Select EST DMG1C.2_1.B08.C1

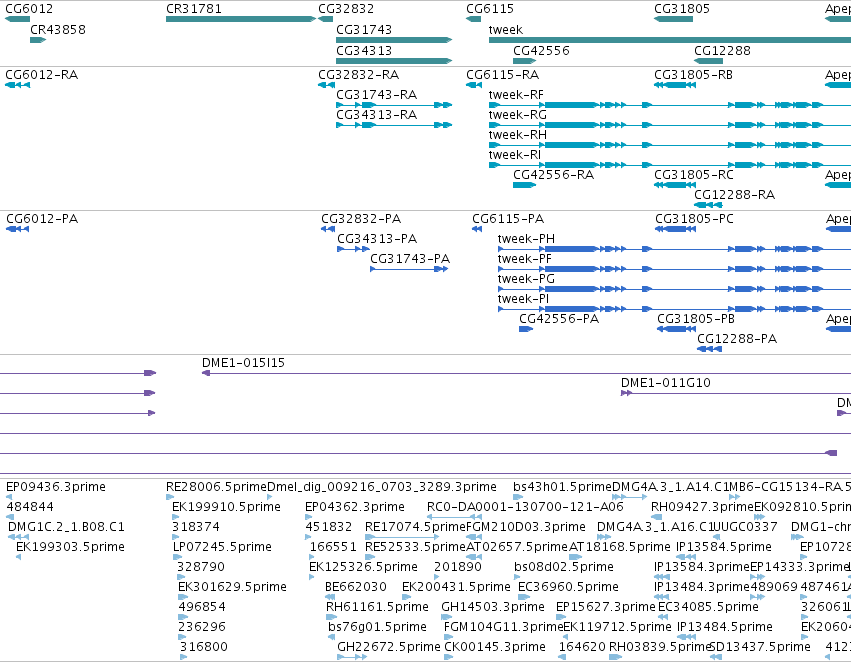(x=66, y=527)
